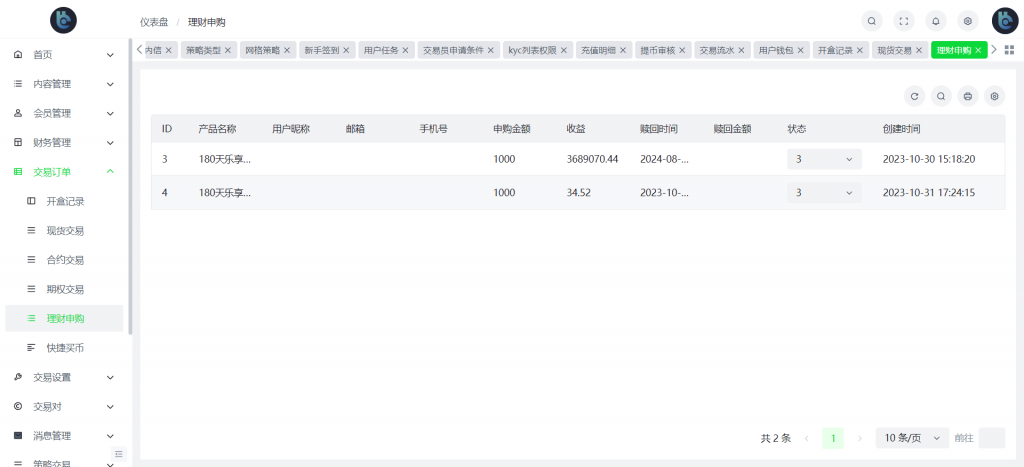Expand 首页 sidebar menu
Image resolution: width=1024 pixels, height=467 pixels.
coord(64,55)
